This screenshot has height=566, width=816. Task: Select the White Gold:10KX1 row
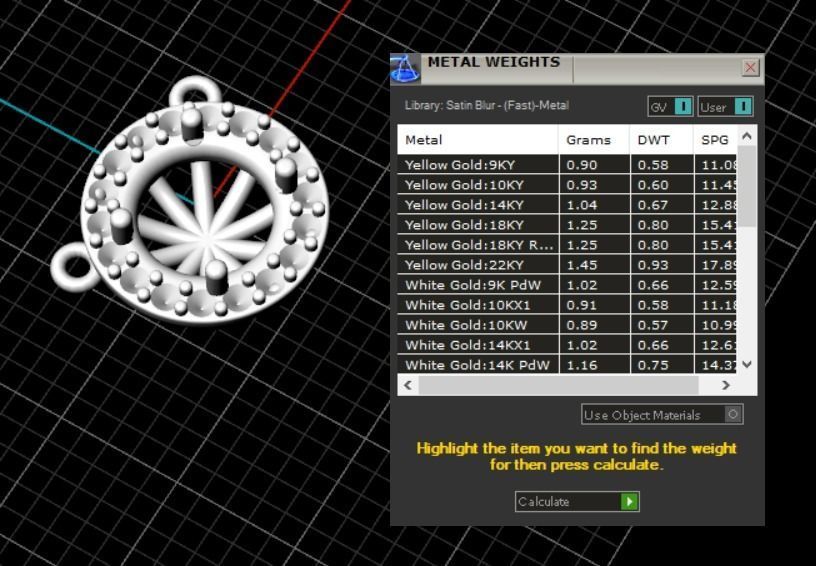pos(567,305)
